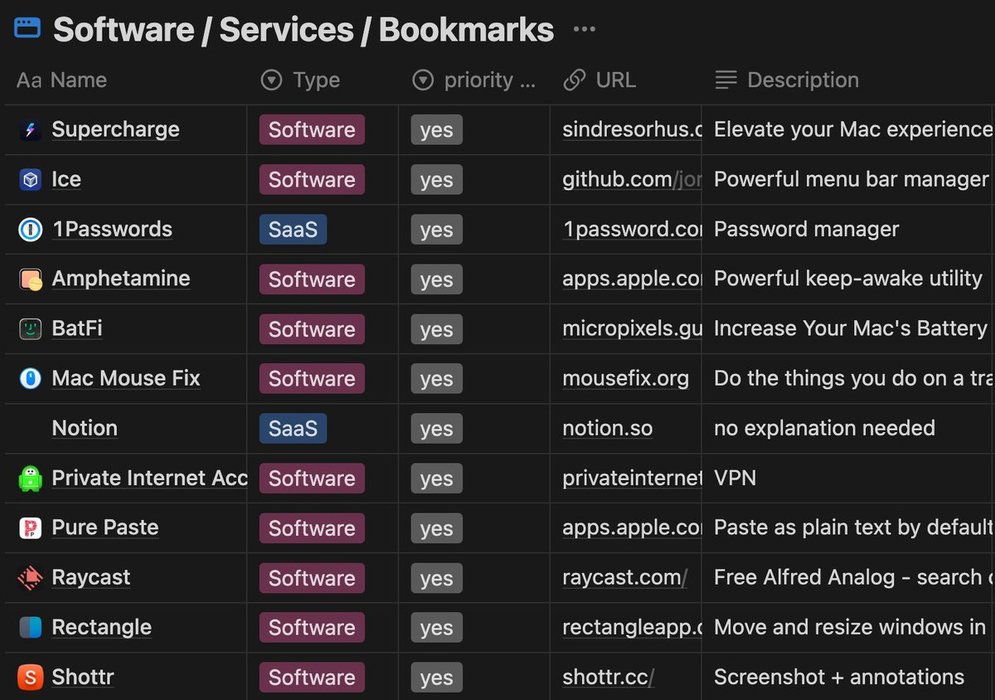The image size is (995, 700).
Task: Edit the priority yes tag for Ice
Action: 437,180
